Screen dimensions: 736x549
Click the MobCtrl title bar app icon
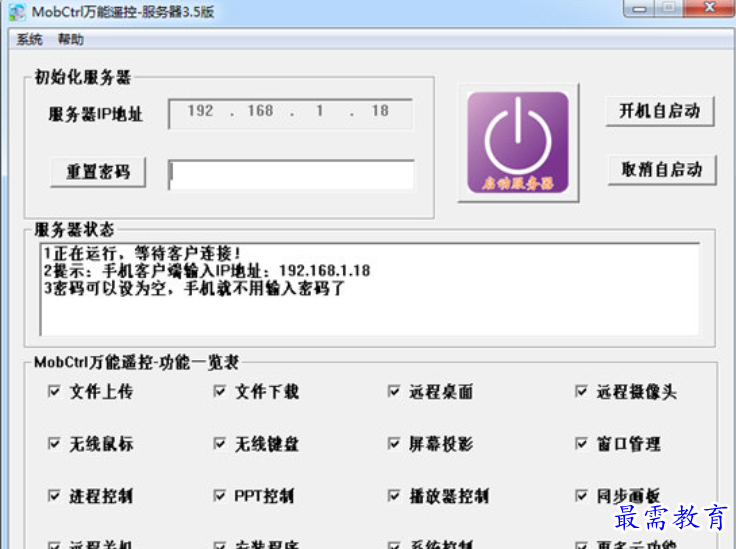coord(17,12)
